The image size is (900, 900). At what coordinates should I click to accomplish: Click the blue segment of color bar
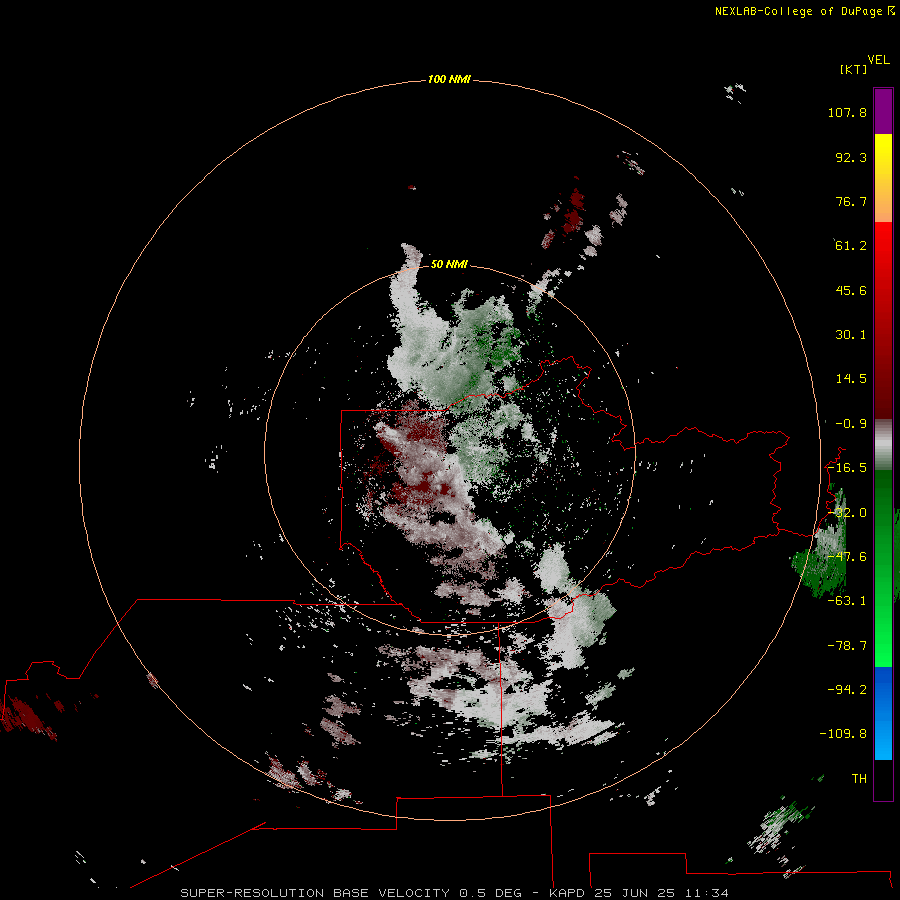pyautogui.click(x=883, y=713)
